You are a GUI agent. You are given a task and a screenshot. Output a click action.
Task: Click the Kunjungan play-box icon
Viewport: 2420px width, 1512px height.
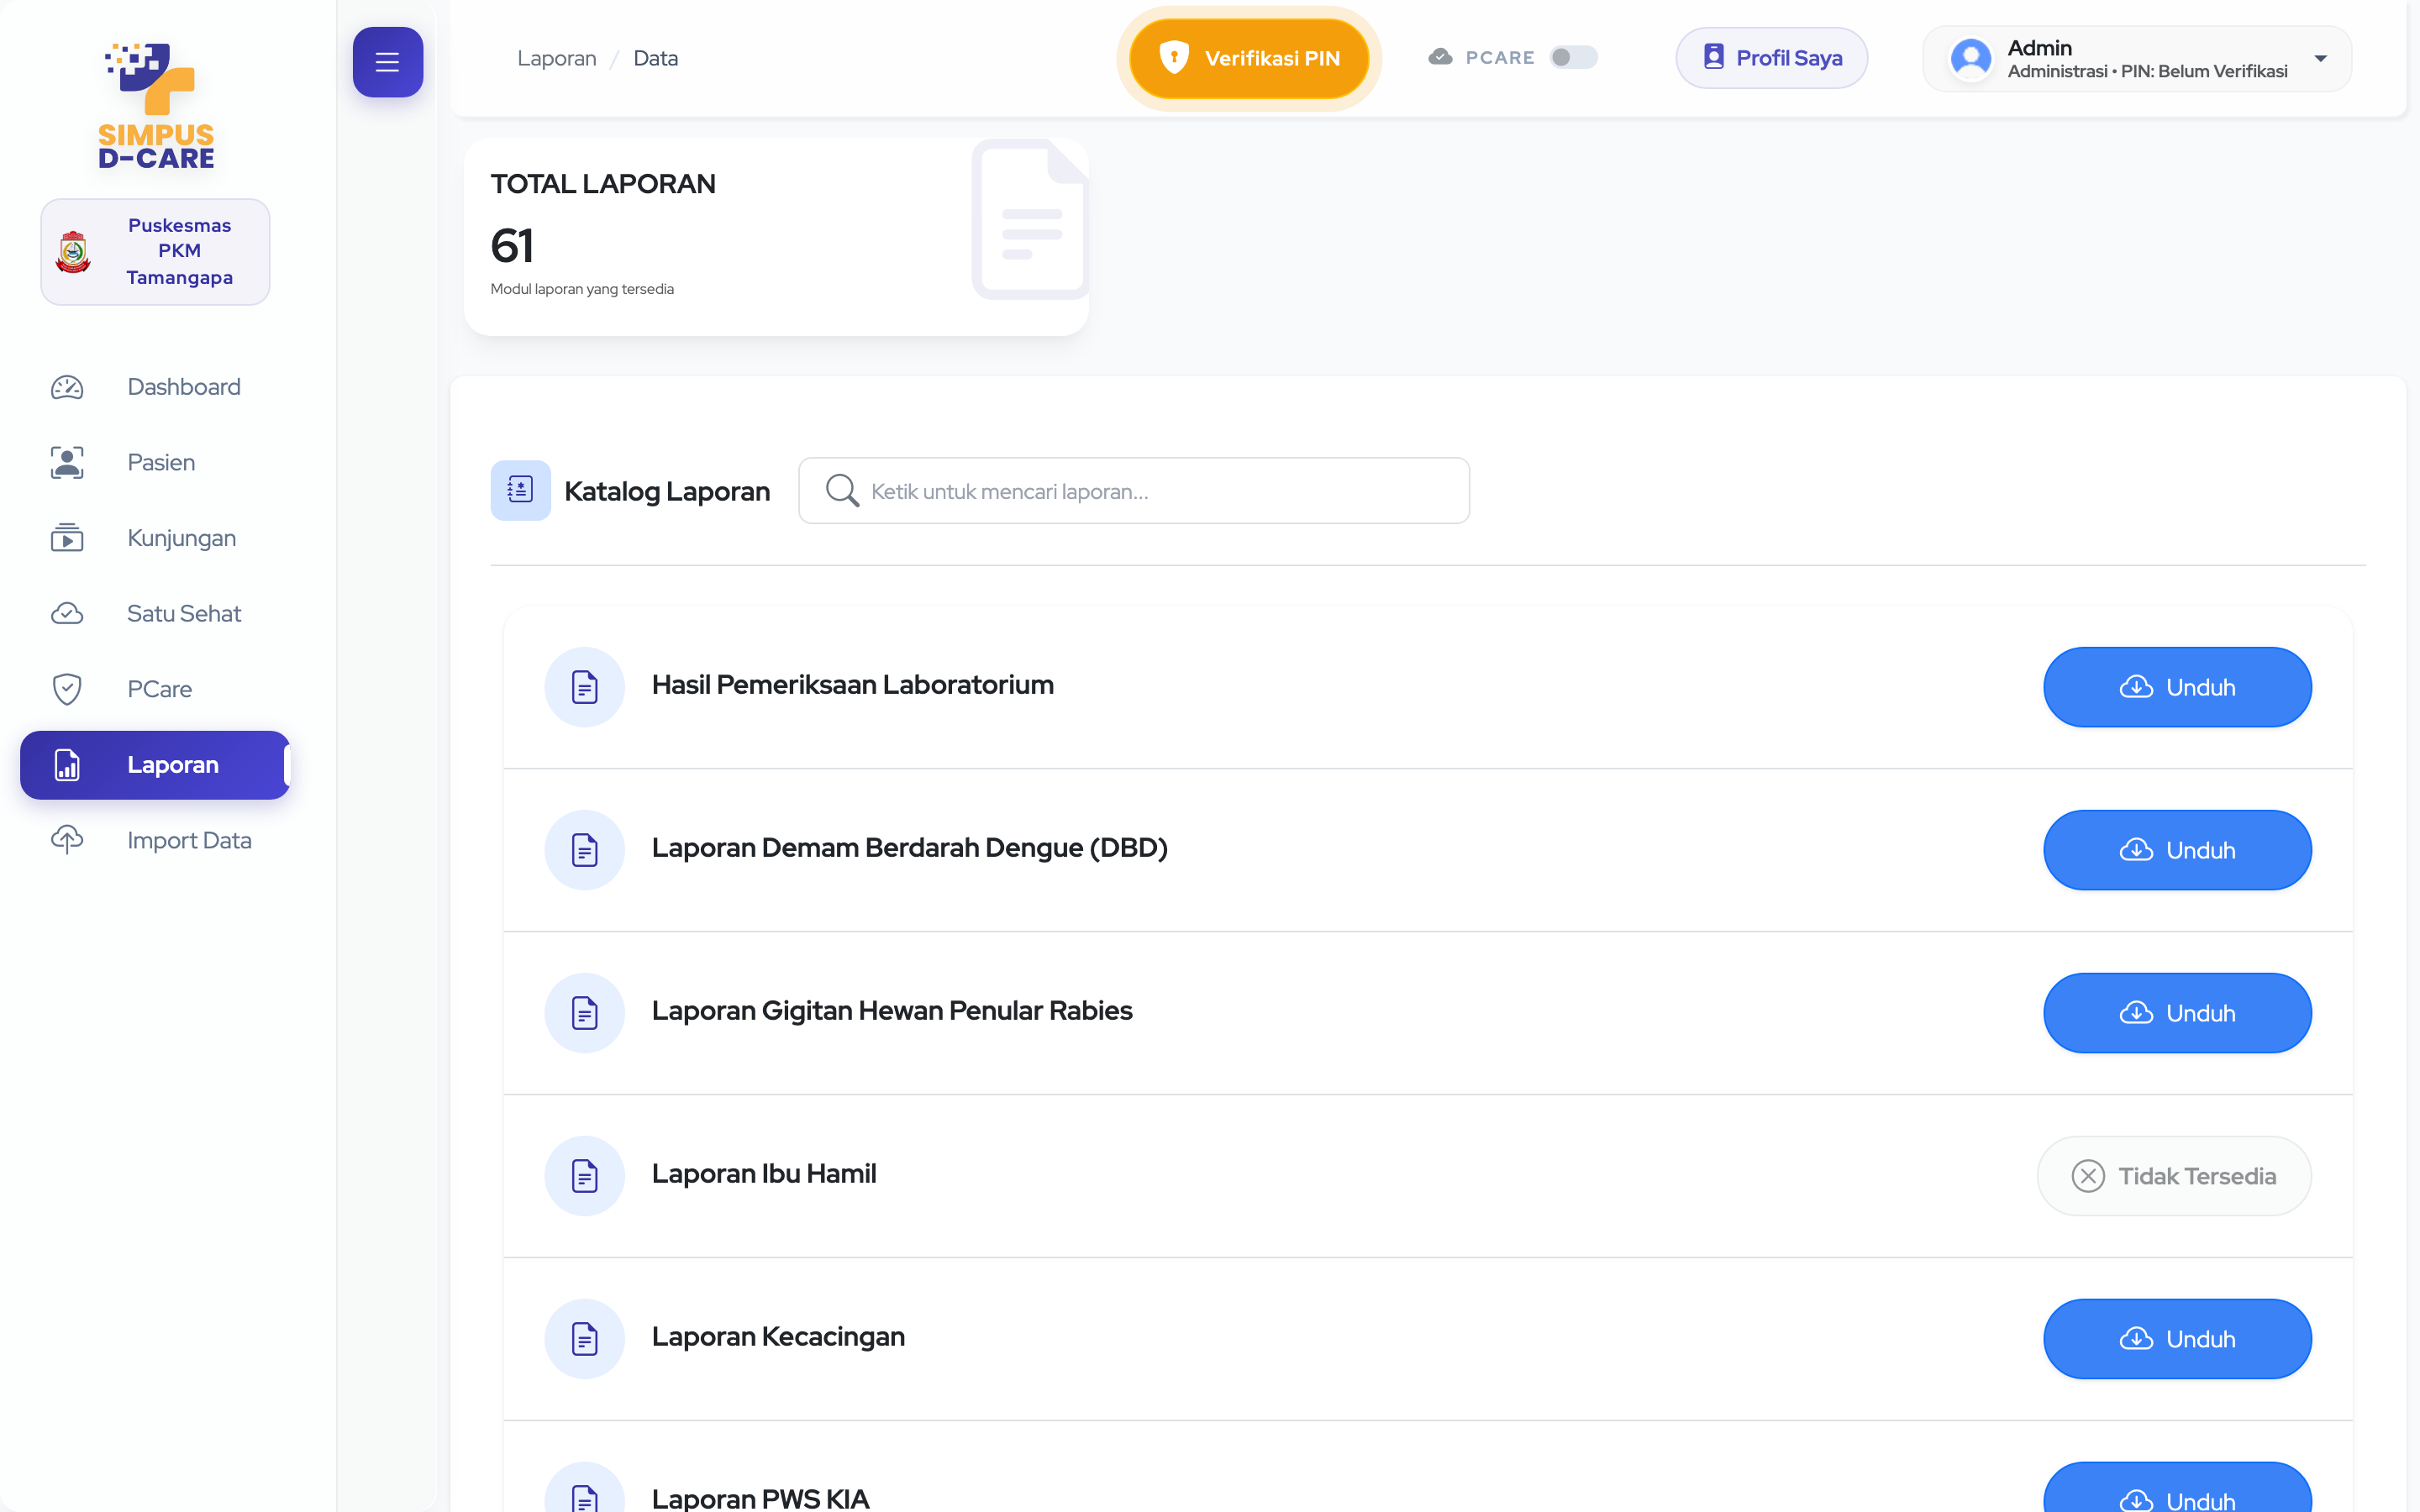[x=67, y=538]
